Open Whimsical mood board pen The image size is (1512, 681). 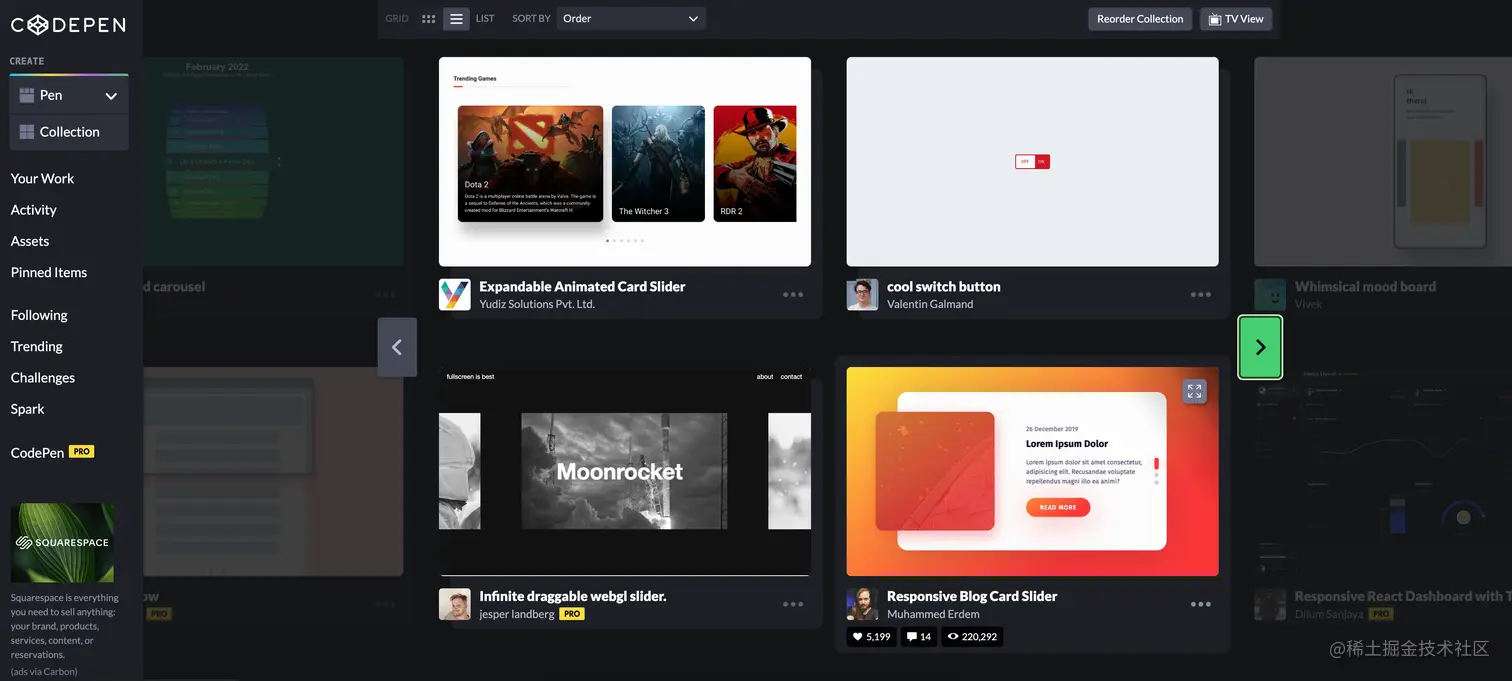point(1383,161)
